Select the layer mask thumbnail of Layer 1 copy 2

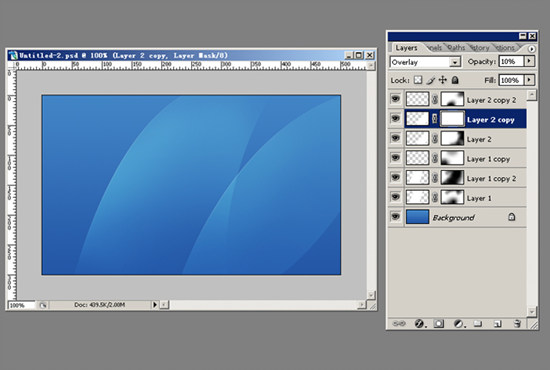(452, 177)
